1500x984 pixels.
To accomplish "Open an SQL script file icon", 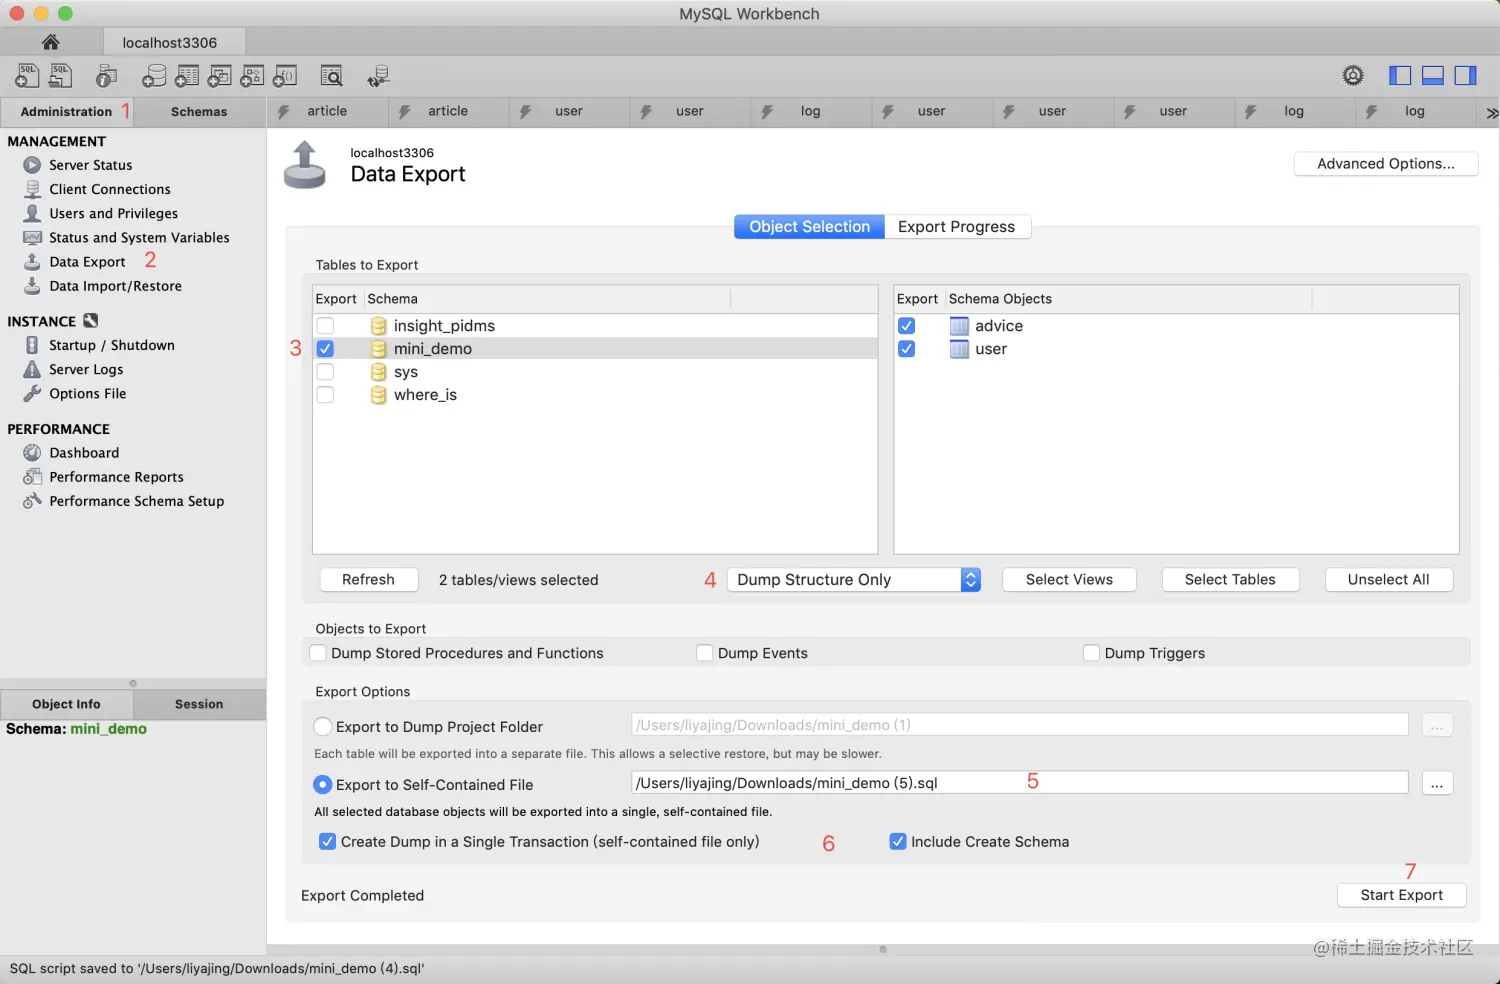I will (61, 75).
